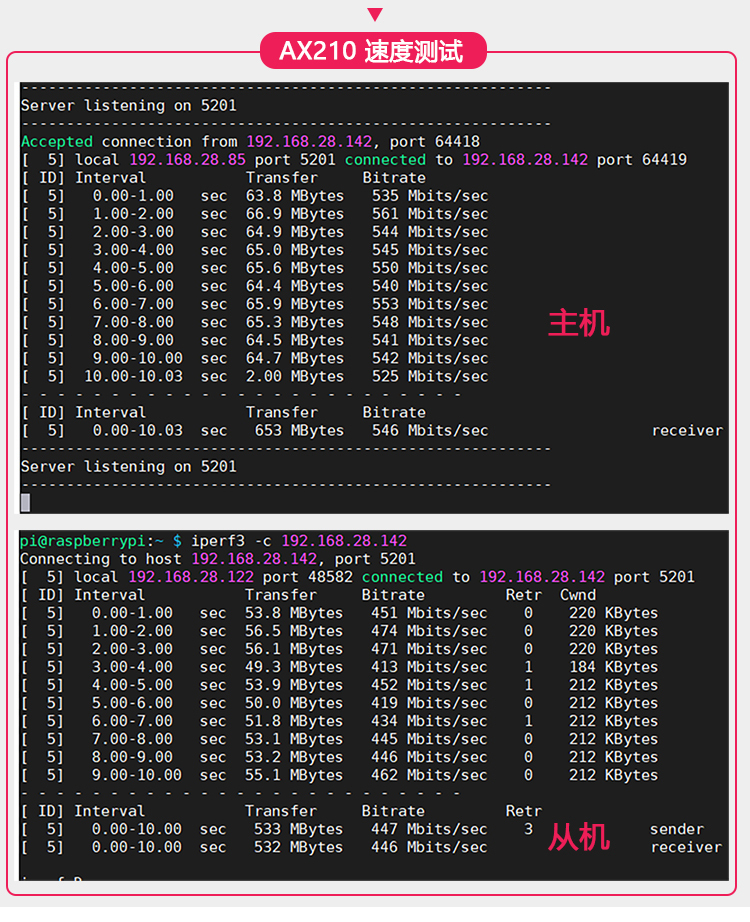Click port number 64419

pyautogui.click(x=664, y=160)
